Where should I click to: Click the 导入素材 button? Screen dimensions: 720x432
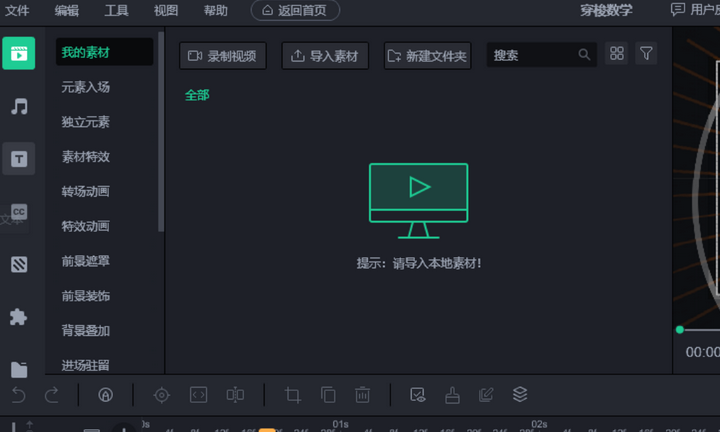coord(326,56)
